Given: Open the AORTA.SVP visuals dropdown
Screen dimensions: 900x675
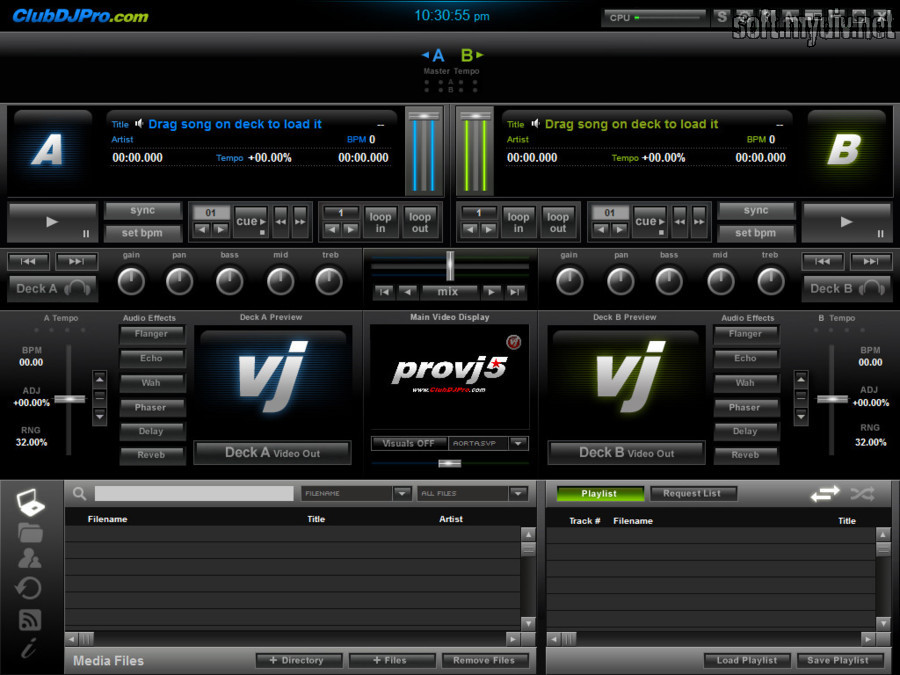Looking at the screenshot, I should [x=518, y=444].
